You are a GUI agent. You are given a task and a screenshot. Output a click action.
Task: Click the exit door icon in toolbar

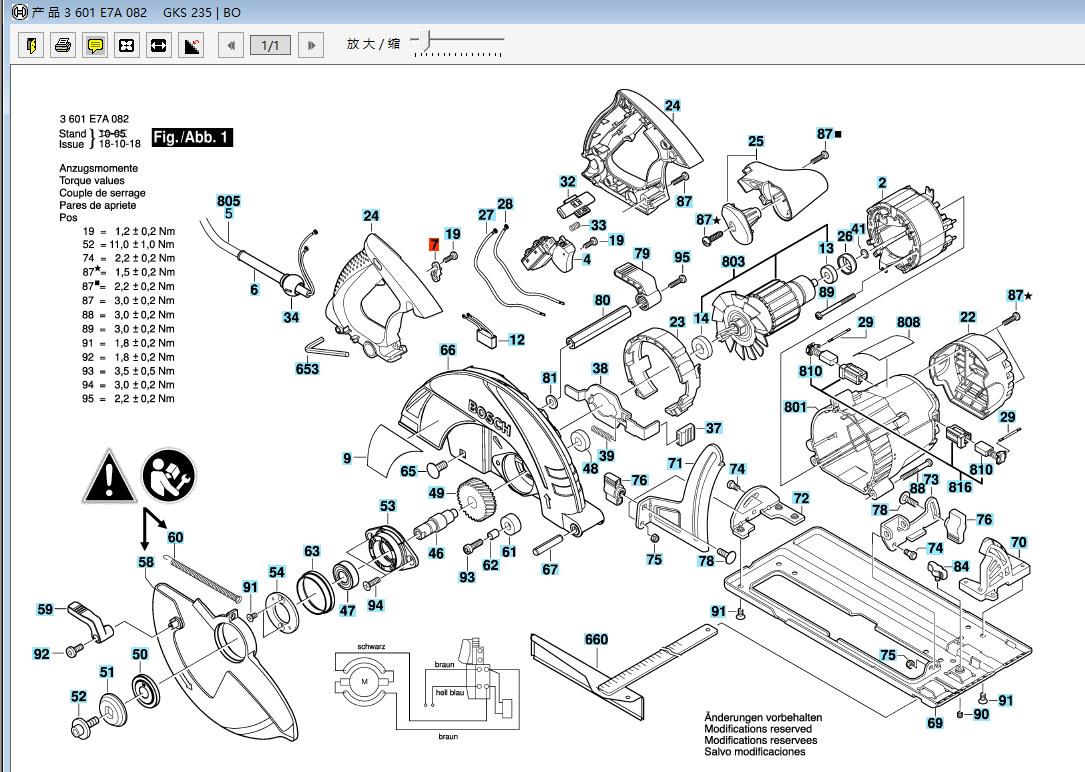31,46
